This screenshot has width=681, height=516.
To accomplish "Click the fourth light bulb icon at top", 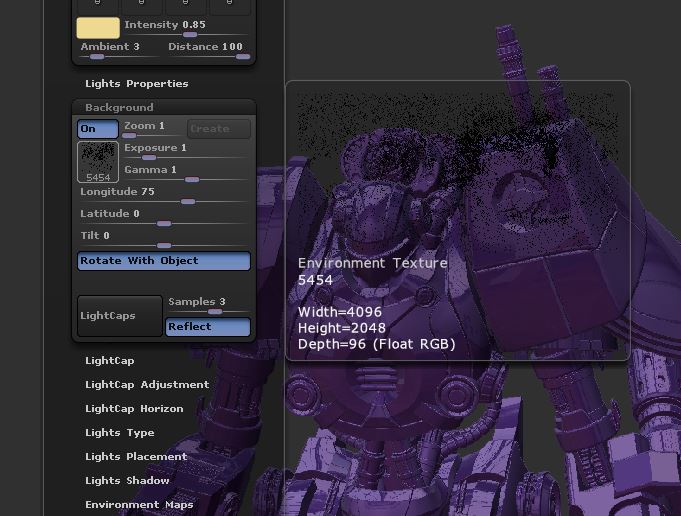I will click(230, 5).
